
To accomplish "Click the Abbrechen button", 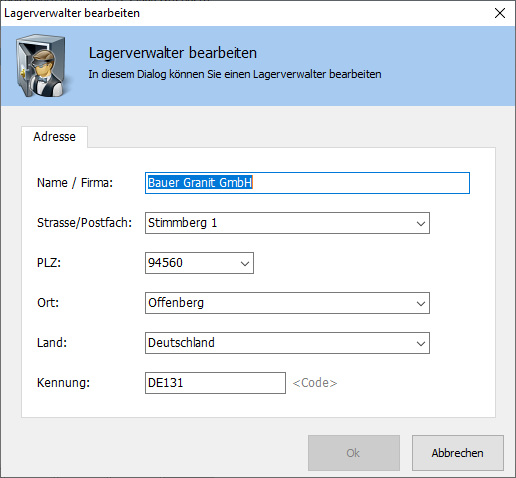I will pos(458,453).
